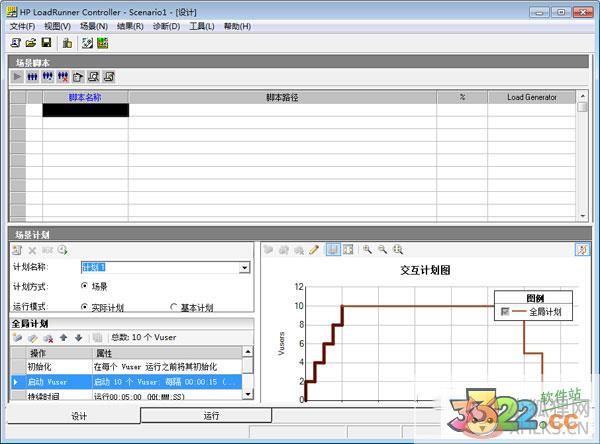Click the Start Scenario play icon

coord(17,77)
